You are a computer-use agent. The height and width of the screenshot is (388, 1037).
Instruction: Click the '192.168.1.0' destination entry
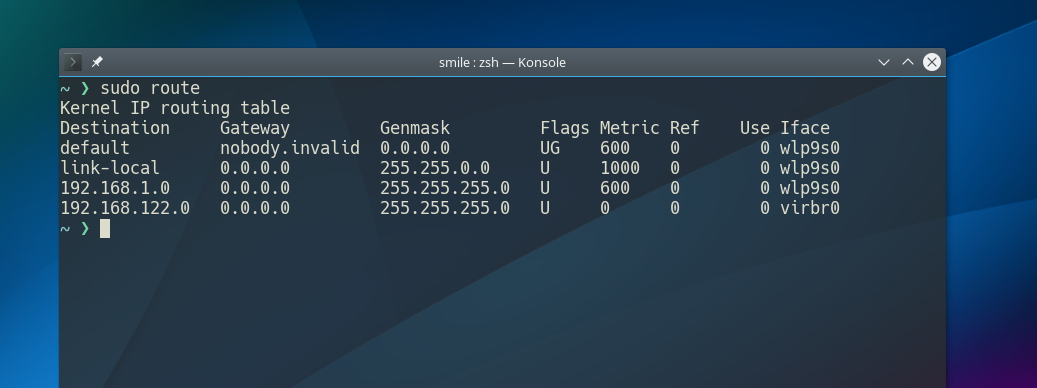(x=115, y=188)
